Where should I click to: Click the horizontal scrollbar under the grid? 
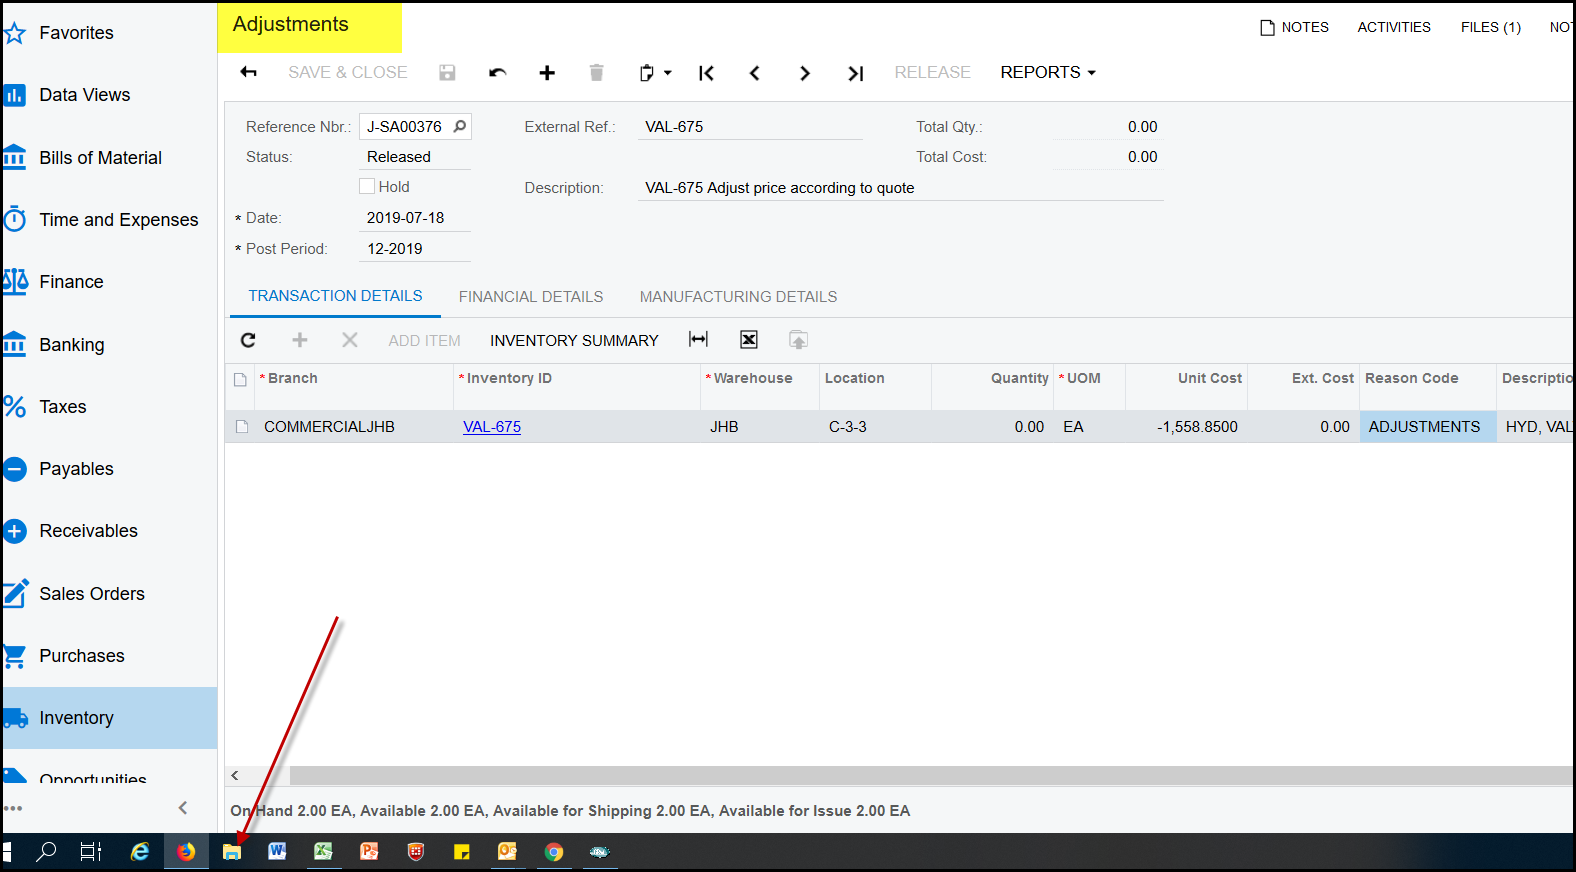tap(900, 776)
